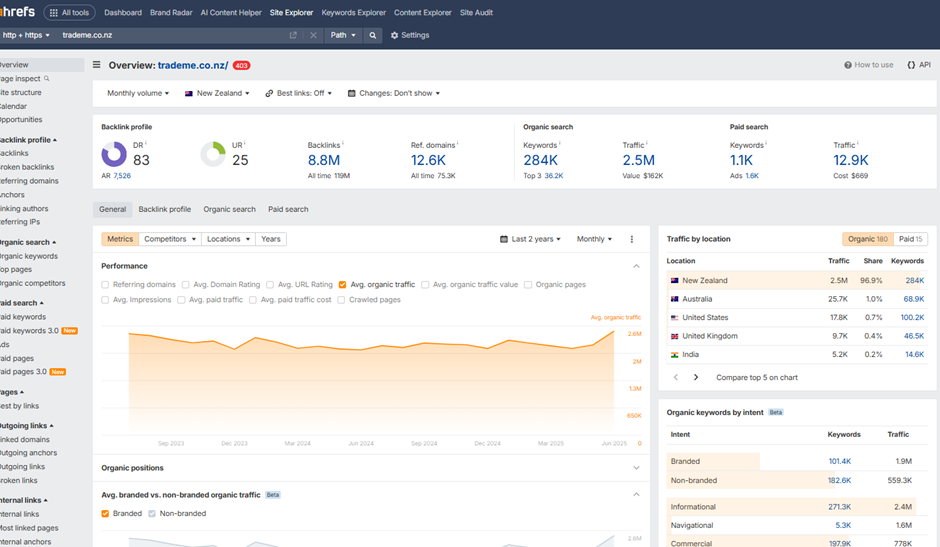940x547 pixels.
Task: Click the 284K organic keywords value
Action: [540, 161]
